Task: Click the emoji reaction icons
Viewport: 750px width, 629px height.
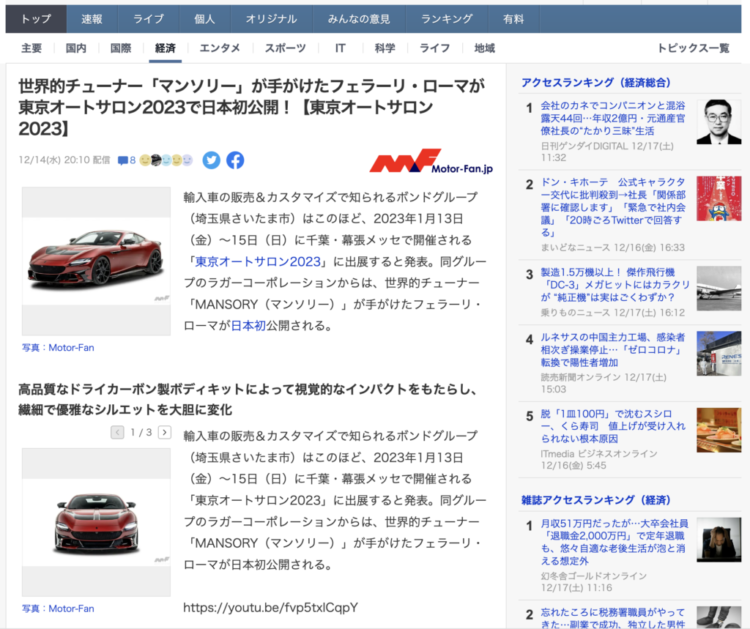Action: tap(166, 160)
